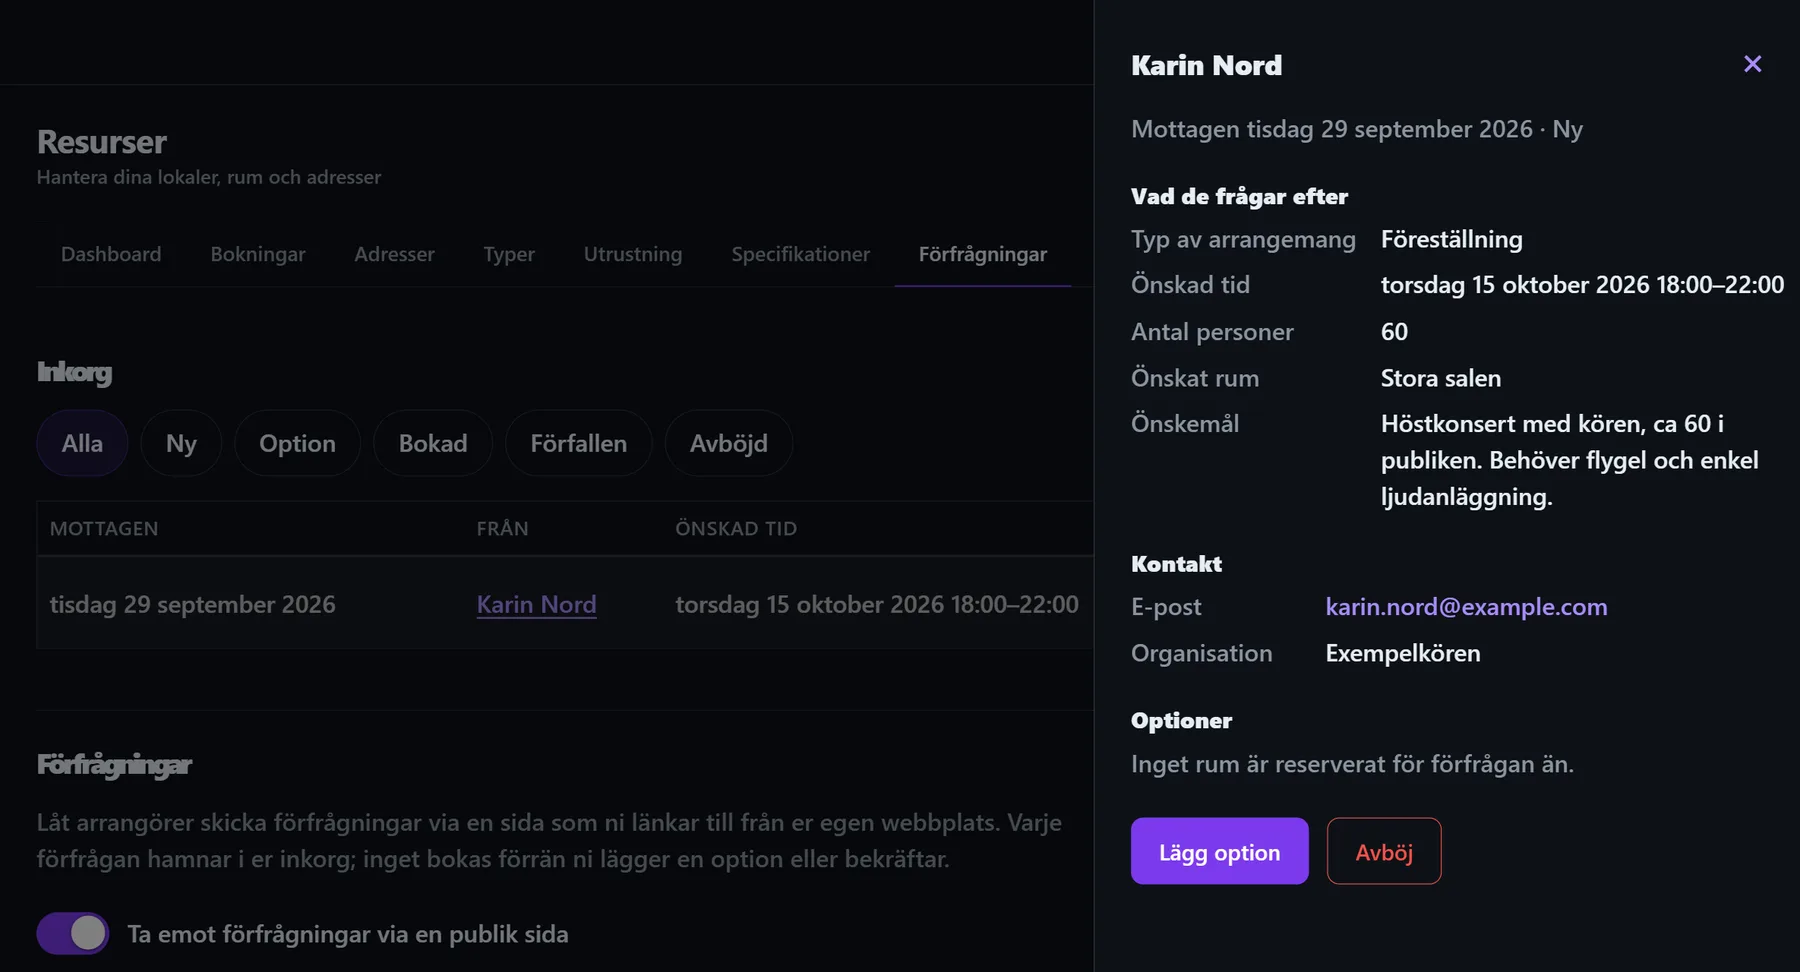Image resolution: width=1800 pixels, height=972 pixels.
Task: Show only Förfallen requests
Action: pyautogui.click(x=579, y=443)
